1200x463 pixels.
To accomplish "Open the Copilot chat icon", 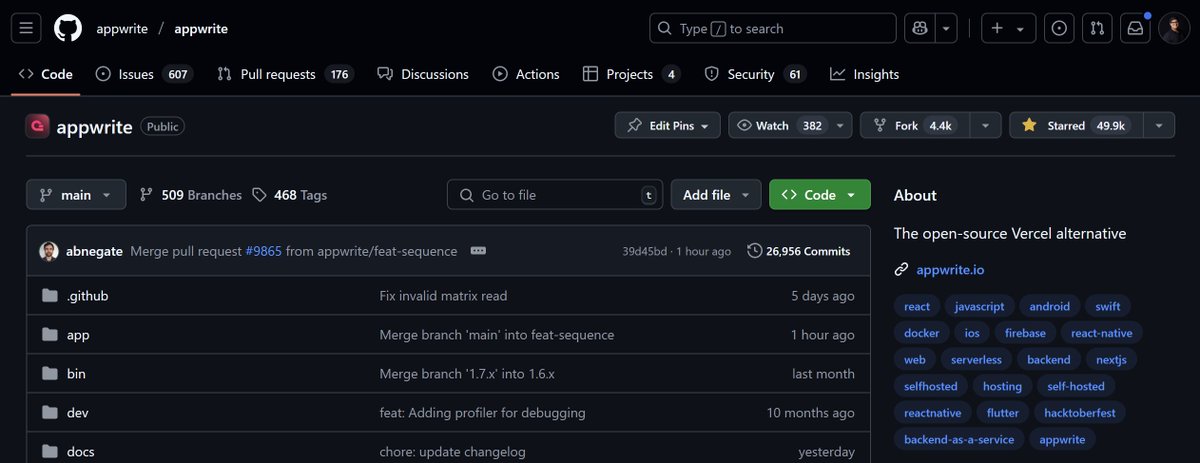I will click(x=919, y=28).
